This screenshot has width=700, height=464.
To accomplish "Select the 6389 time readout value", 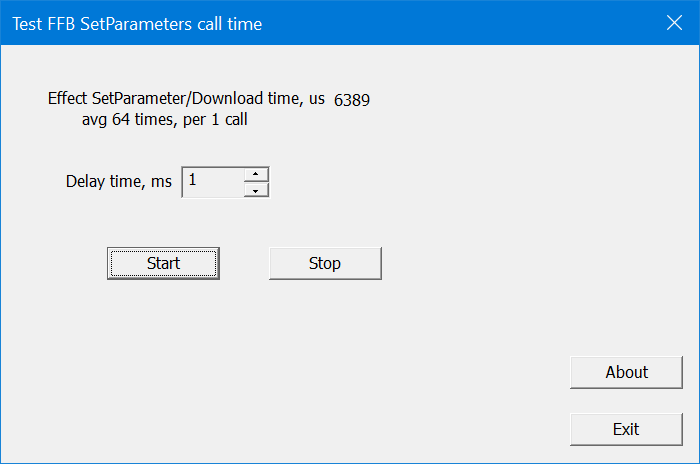I will coord(353,100).
